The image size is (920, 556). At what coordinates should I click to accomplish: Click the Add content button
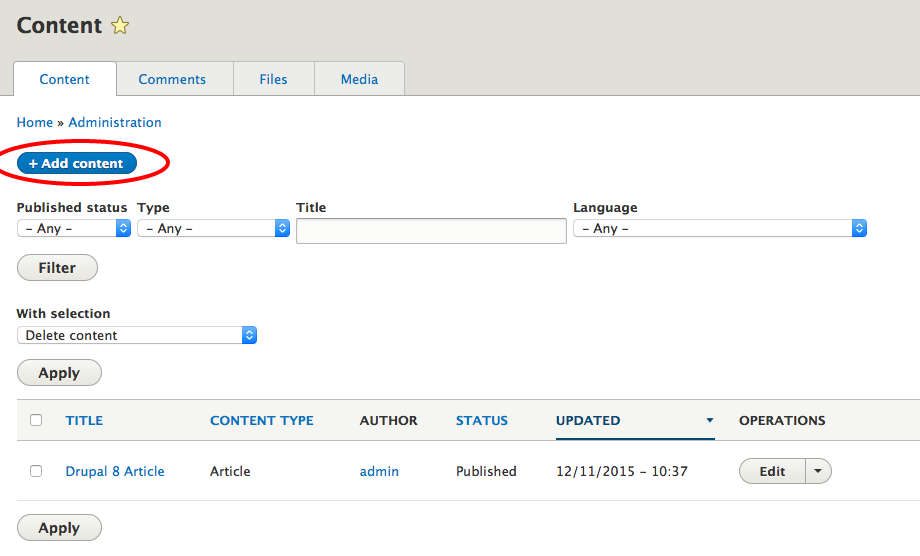77,163
